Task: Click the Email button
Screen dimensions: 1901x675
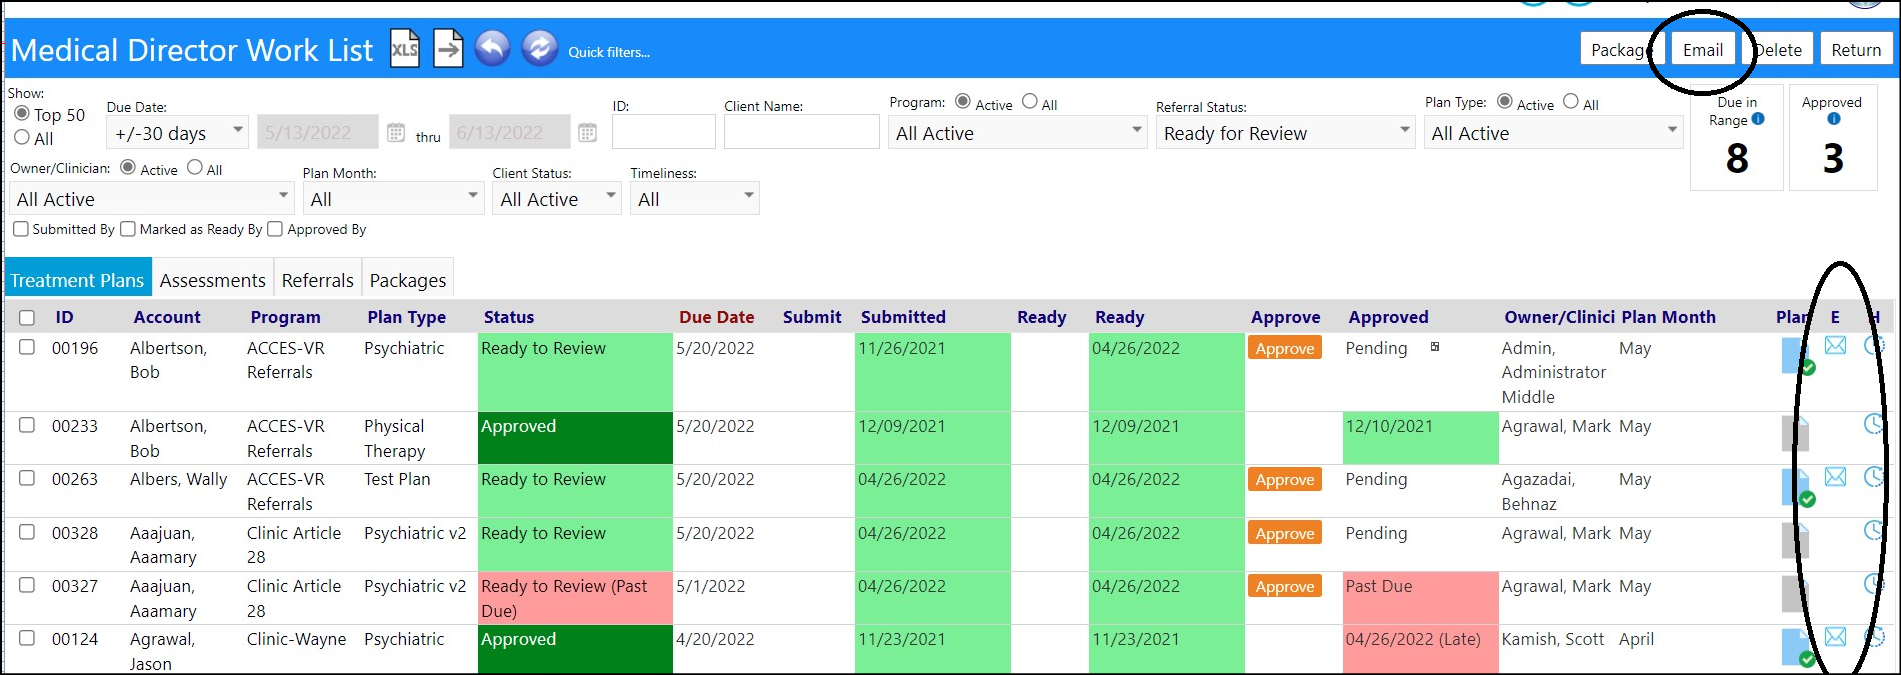Action: tap(1702, 49)
